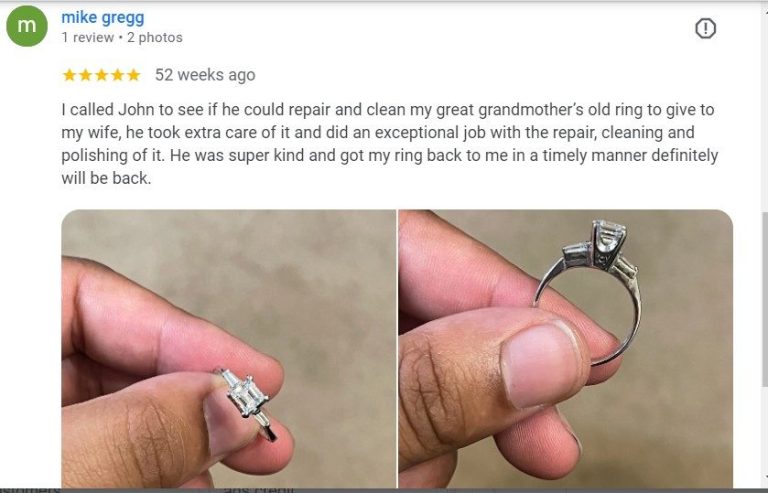Click the second yellow rating star
768x493 pixels.
coord(85,75)
